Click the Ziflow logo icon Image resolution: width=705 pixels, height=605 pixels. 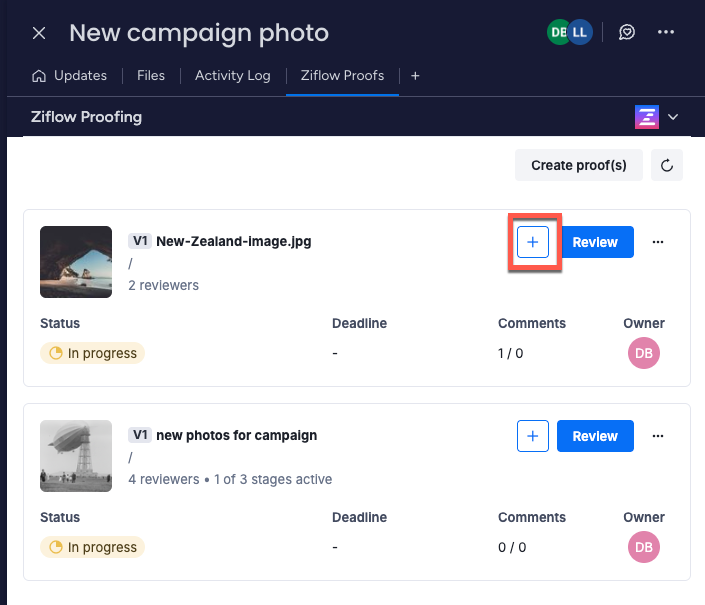click(647, 117)
